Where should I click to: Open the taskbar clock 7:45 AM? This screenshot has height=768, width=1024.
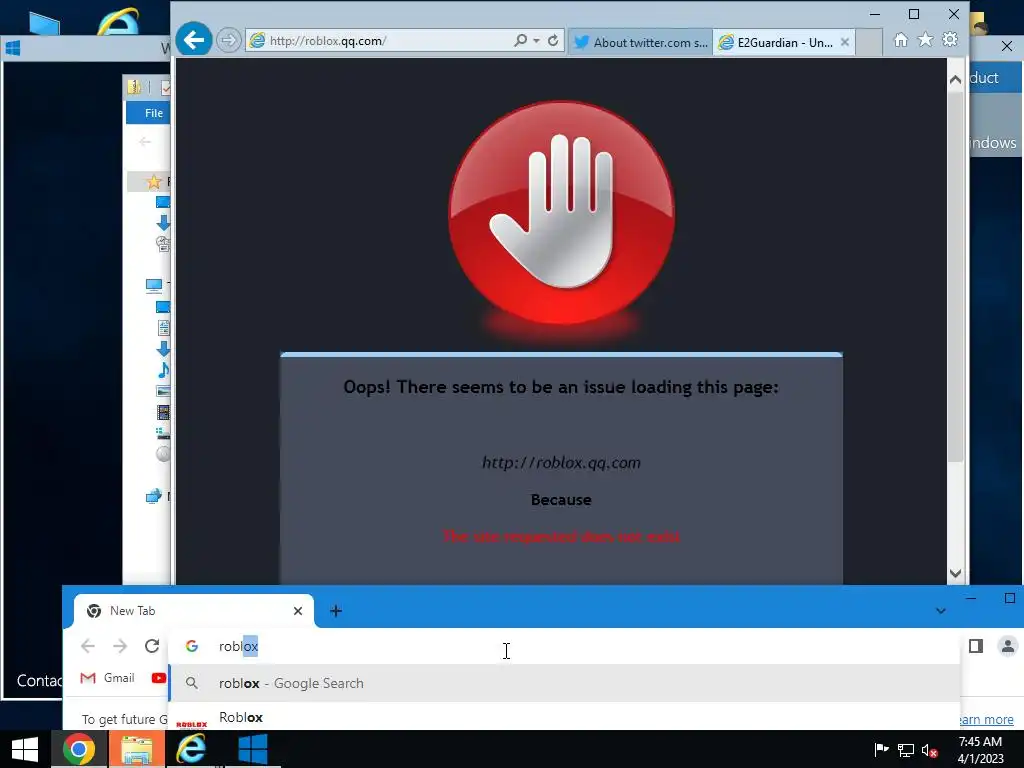tap(980, 750)
